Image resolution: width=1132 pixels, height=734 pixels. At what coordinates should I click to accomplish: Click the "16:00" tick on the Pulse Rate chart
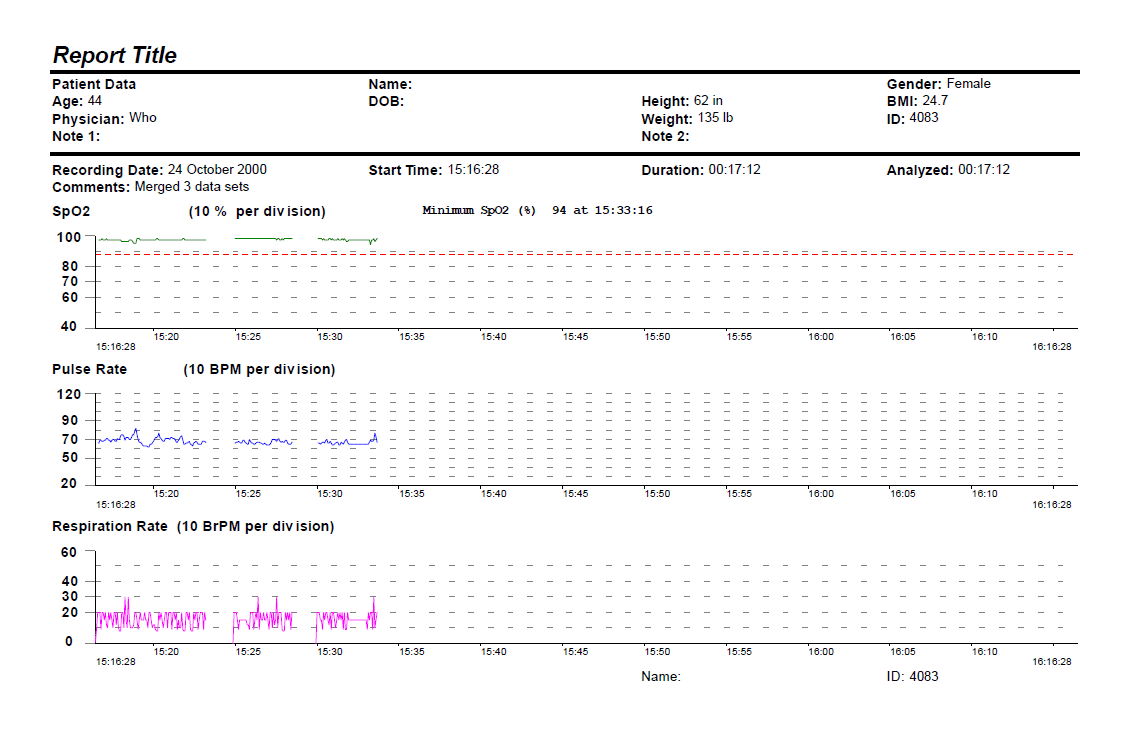(x=821, y=494)
